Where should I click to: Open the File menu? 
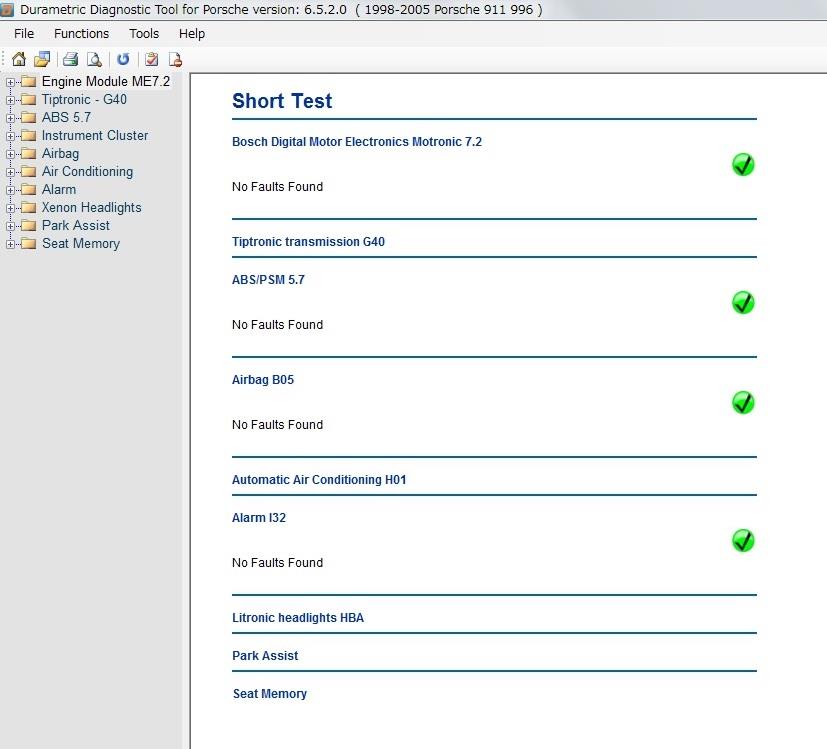[x=24, y=34]
